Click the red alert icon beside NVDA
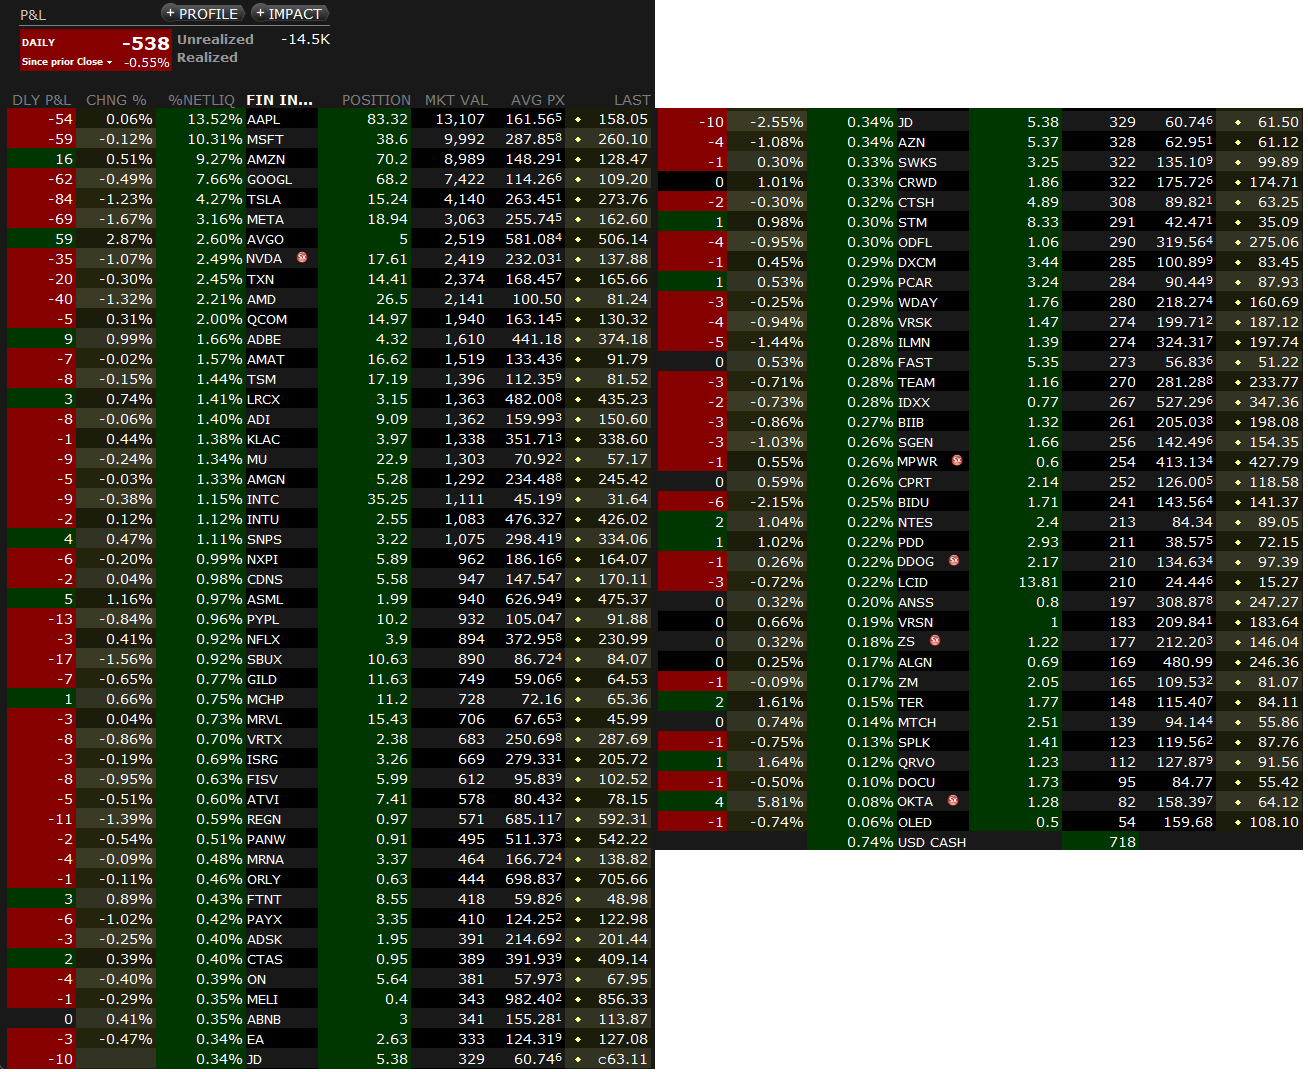 click(302, 258)
